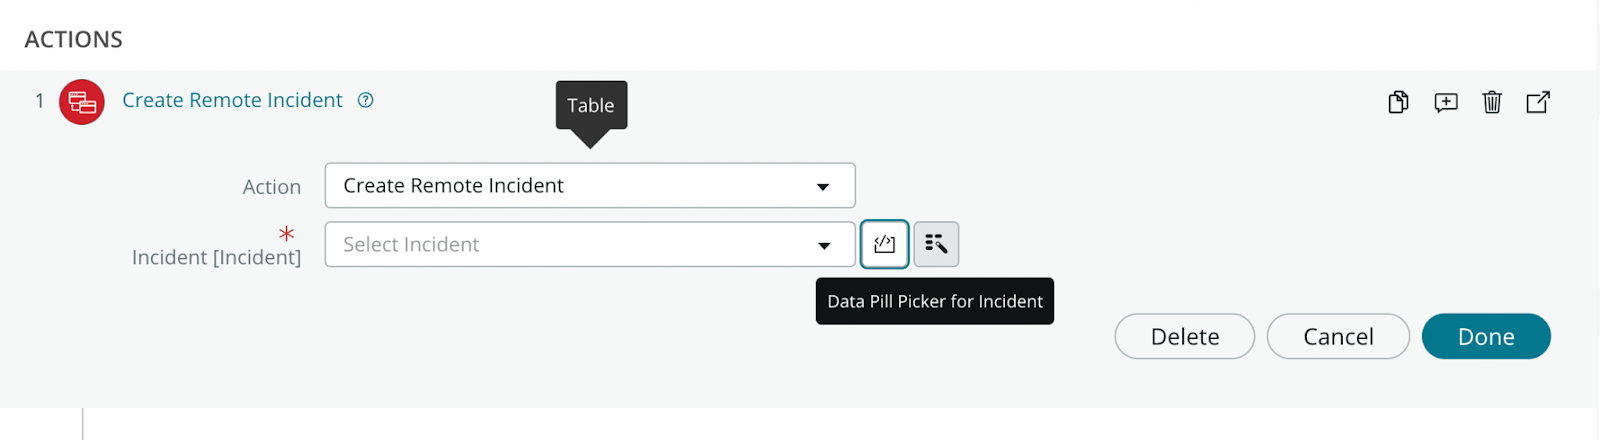Expand the Select Incident dropdown
This screenshot has height=440, width=1600.
tap(570, 245)
